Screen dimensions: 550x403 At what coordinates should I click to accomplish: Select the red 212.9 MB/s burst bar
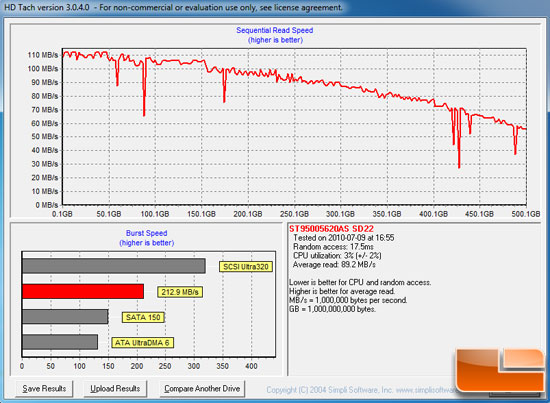tap(83, 291)
